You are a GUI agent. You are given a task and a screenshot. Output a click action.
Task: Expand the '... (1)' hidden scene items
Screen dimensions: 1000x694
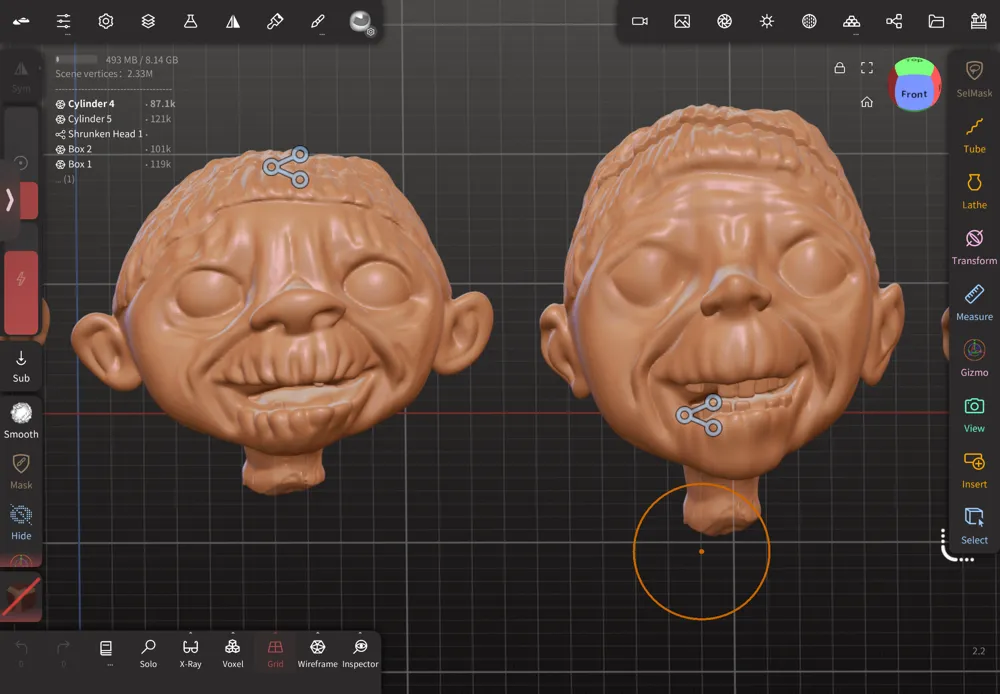[64, 179]
